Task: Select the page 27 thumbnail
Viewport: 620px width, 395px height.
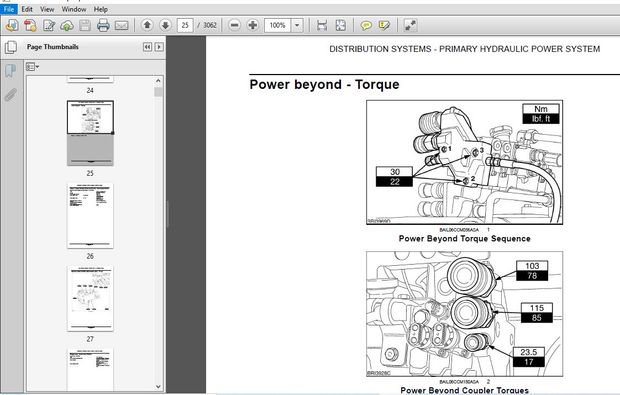Action: tap(90, 299)
